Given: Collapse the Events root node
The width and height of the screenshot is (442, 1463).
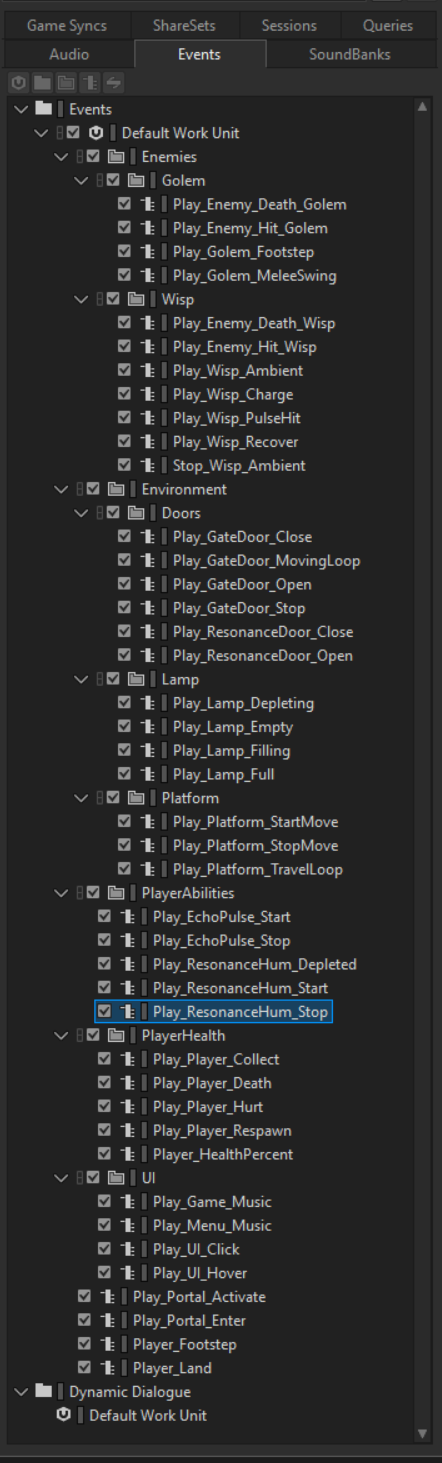Looking at the screenshot, I should tap(21, 109).
